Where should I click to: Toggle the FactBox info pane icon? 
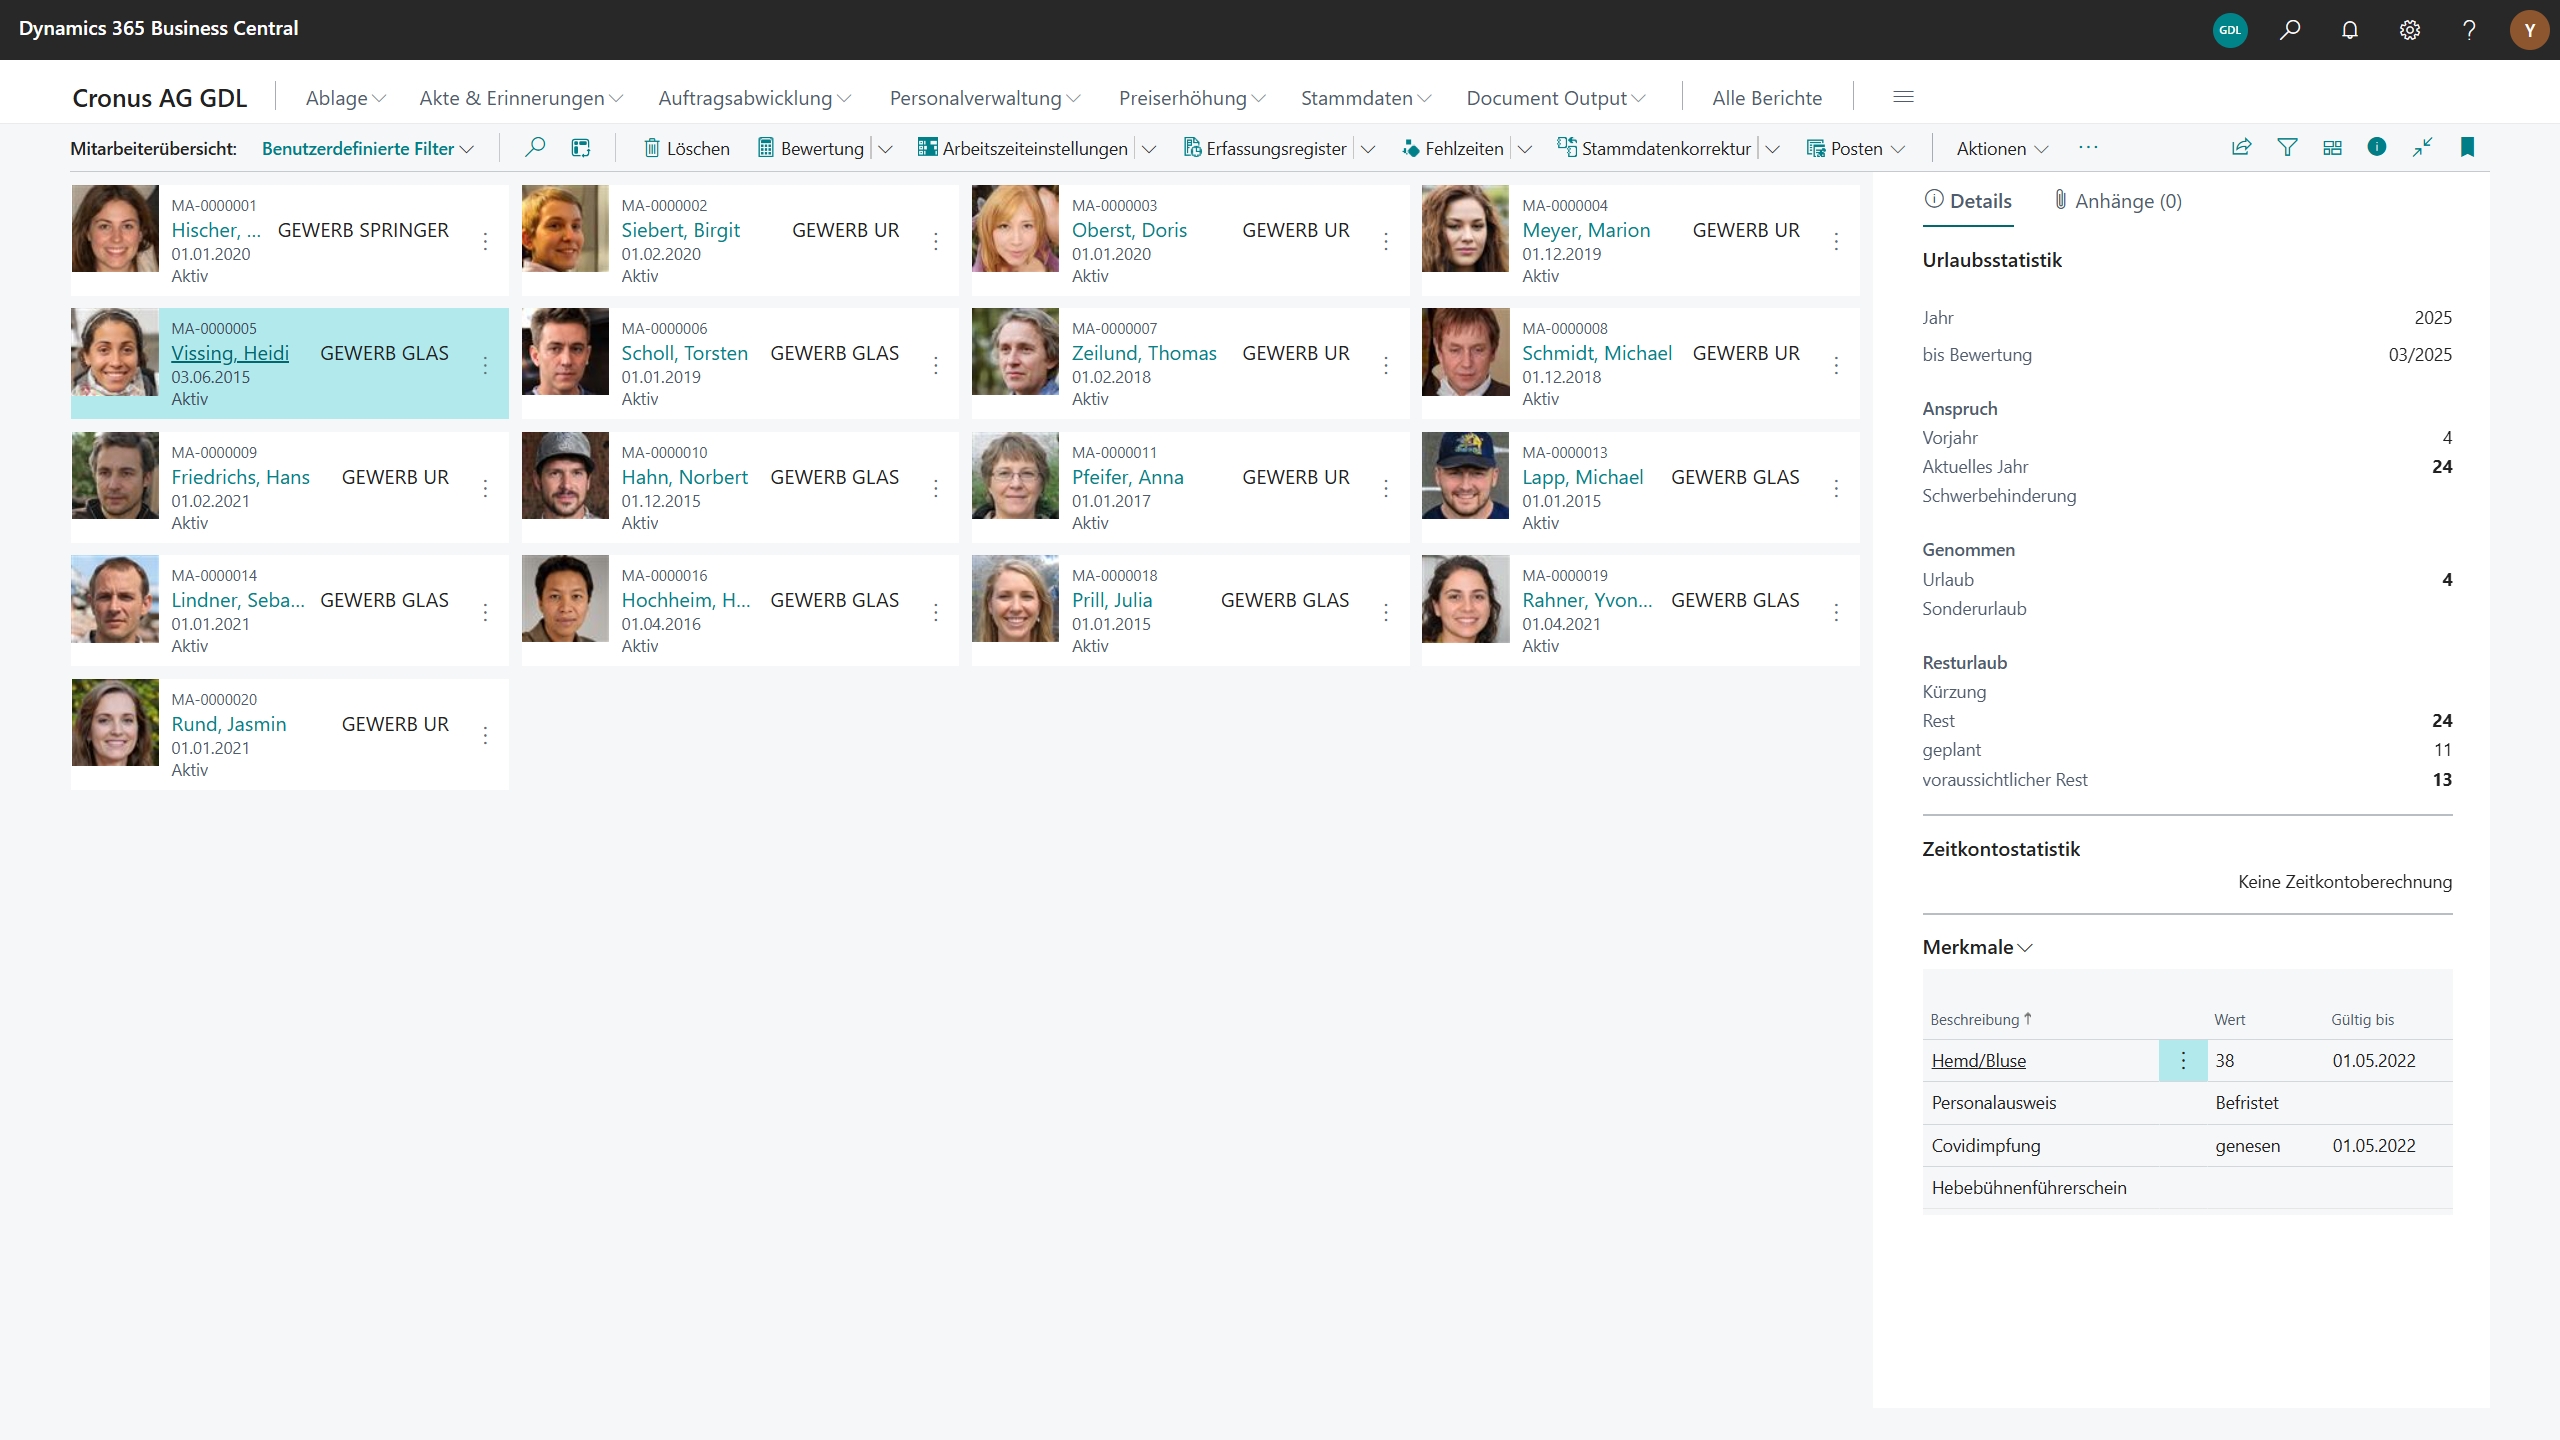click(x=2377, y=148)
